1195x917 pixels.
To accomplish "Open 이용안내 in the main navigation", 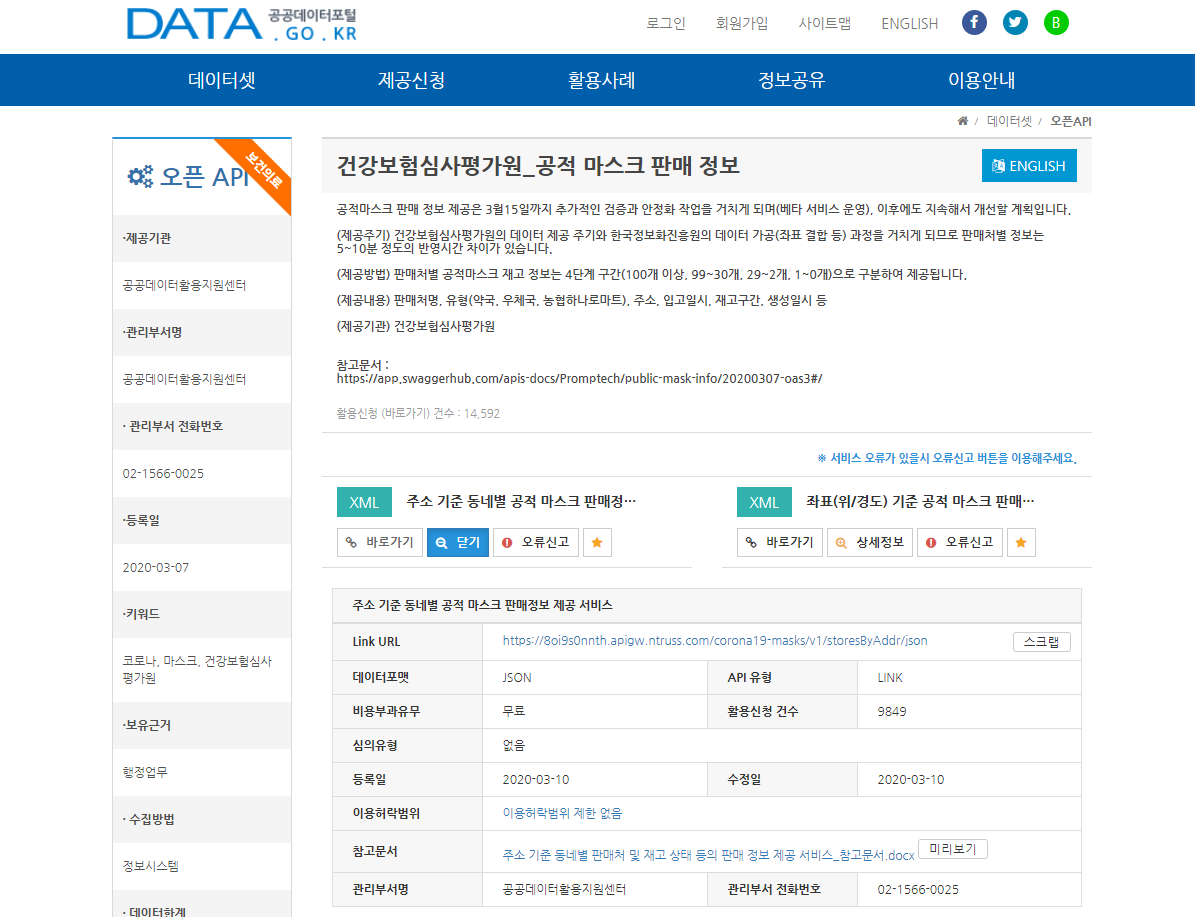I will (x=982, y=80).
